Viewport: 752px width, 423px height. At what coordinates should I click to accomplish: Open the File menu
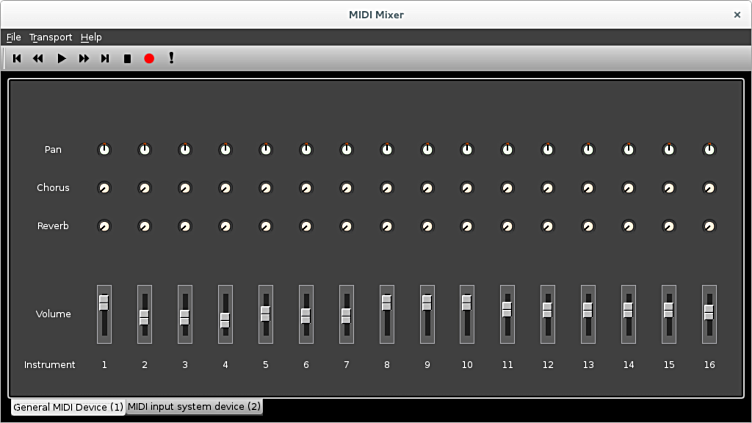click(x=14, y=37)
